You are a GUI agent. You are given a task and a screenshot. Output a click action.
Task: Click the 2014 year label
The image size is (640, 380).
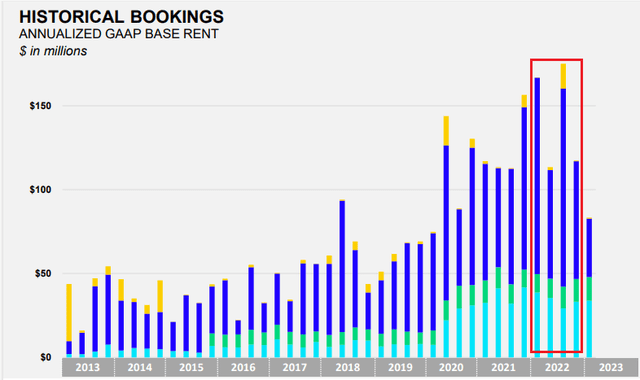140,367
